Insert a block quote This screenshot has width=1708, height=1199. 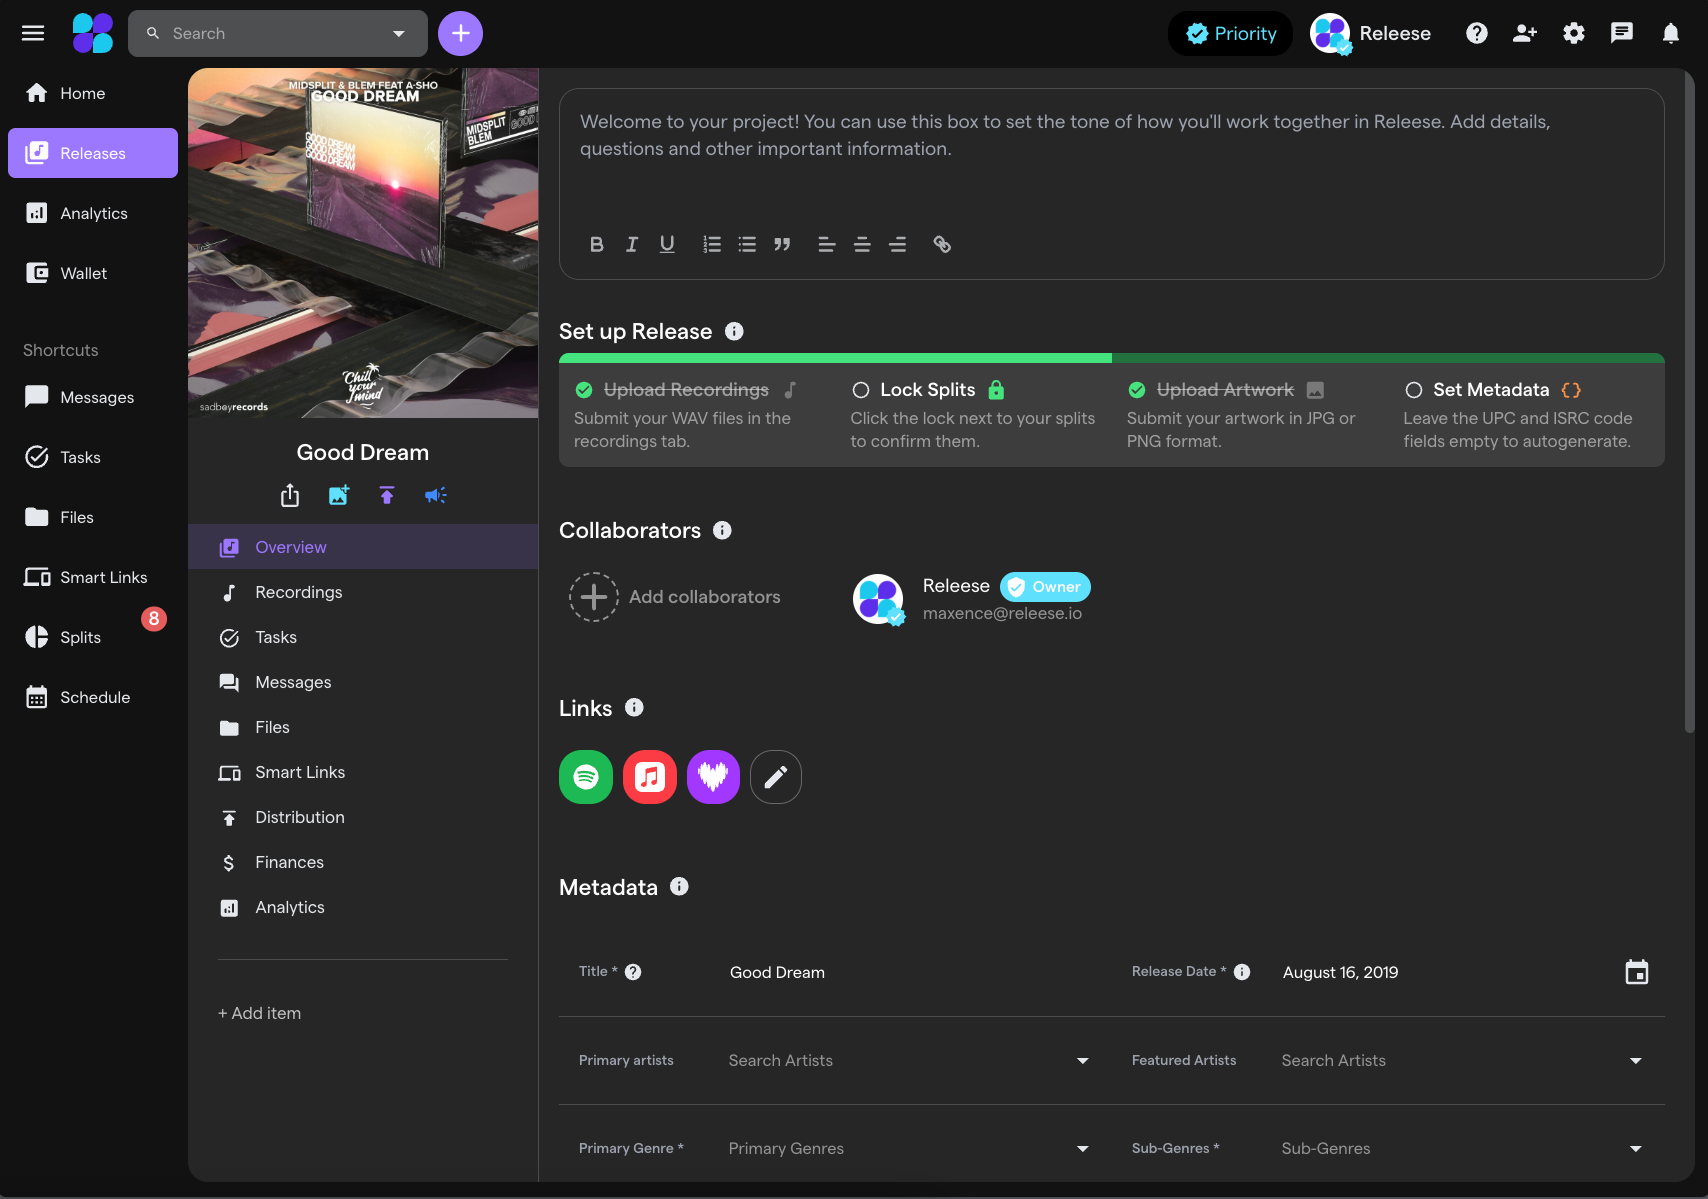tap(782, 244)
